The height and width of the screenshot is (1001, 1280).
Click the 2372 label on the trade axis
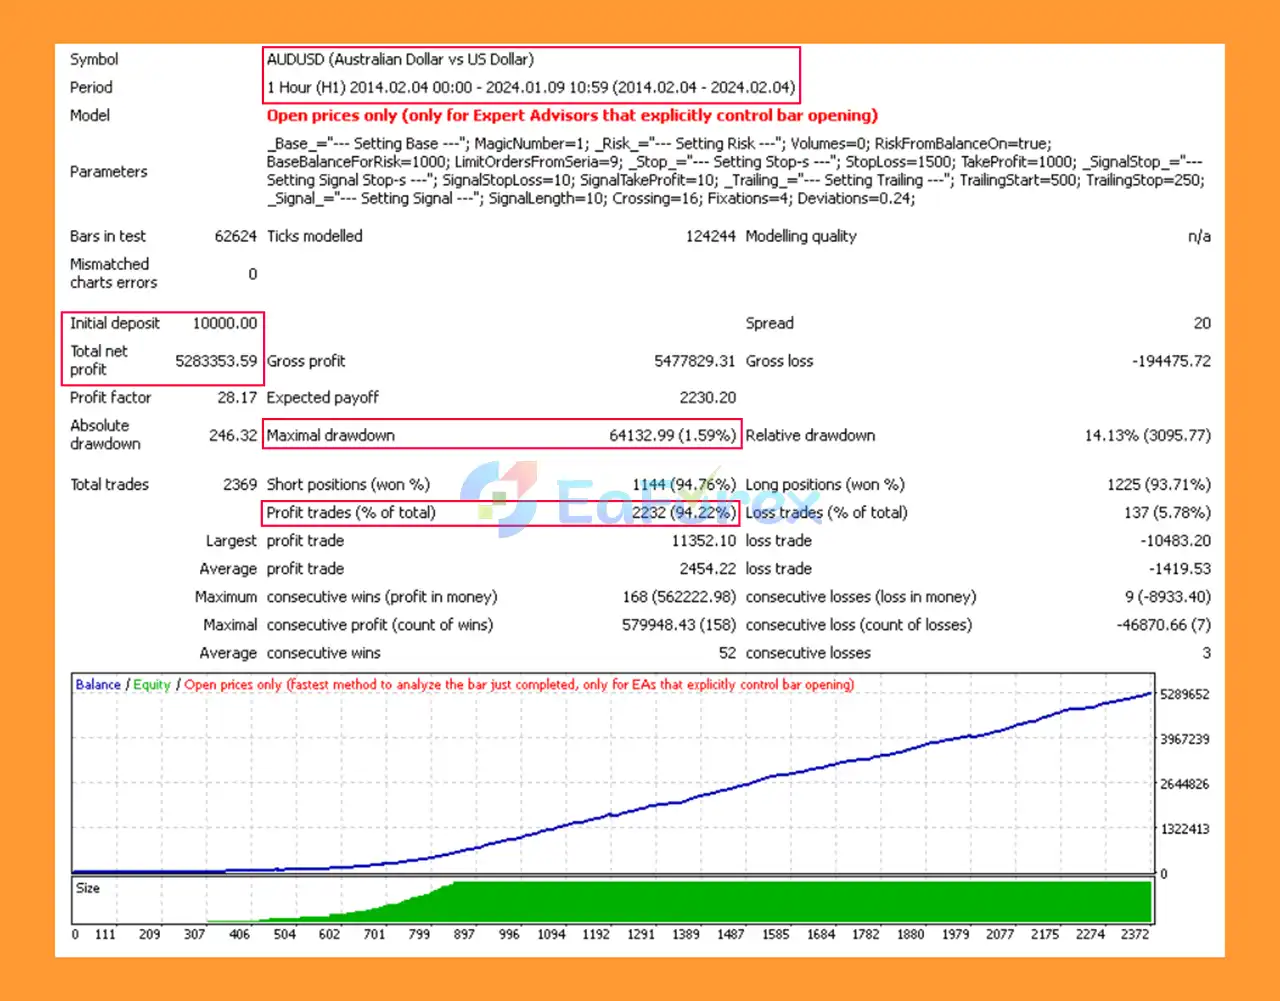[1135, 933]
